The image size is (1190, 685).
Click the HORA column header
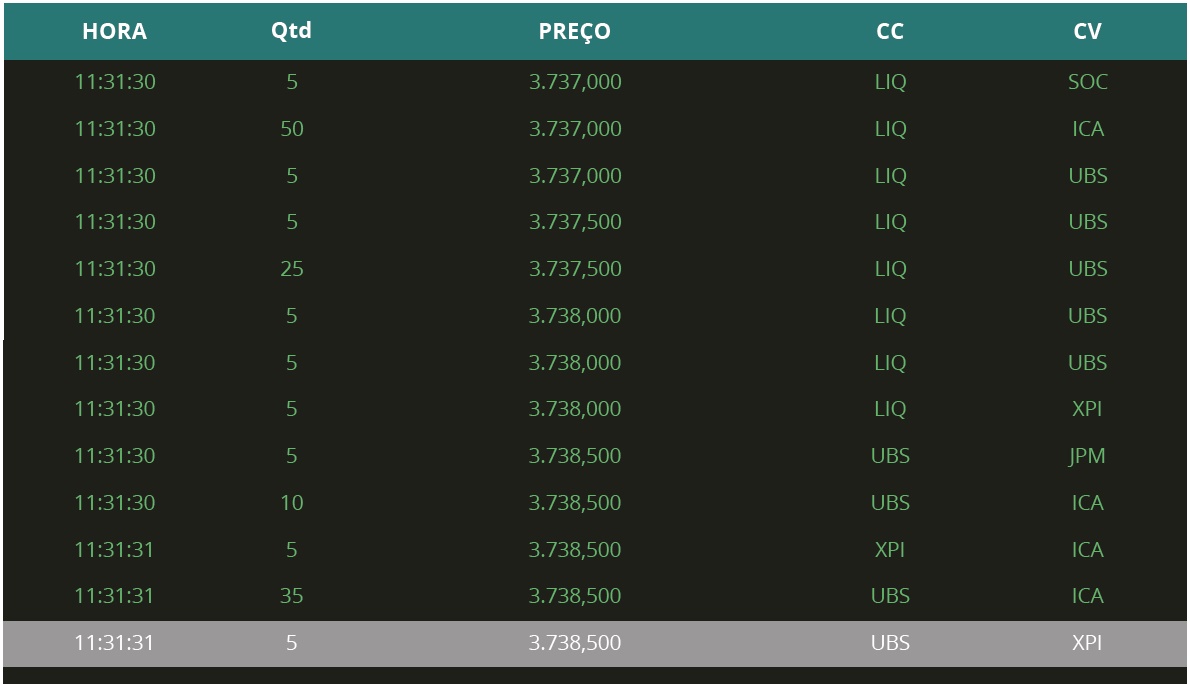coord(115,31)
